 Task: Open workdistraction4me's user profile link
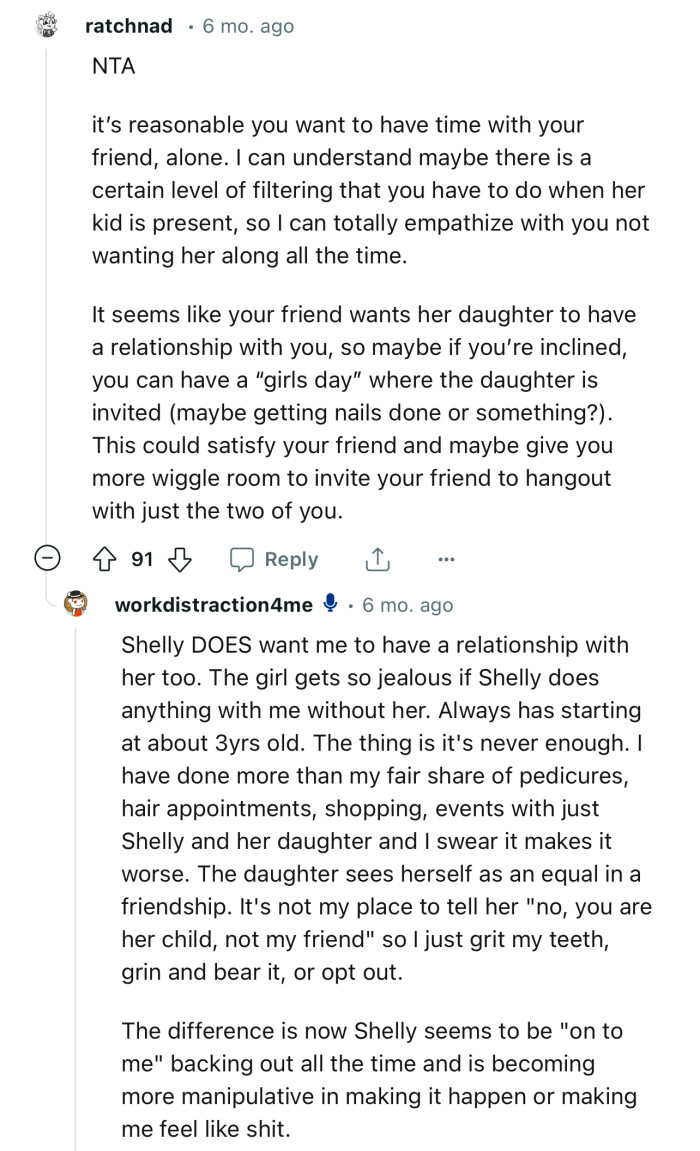[214, 605]
